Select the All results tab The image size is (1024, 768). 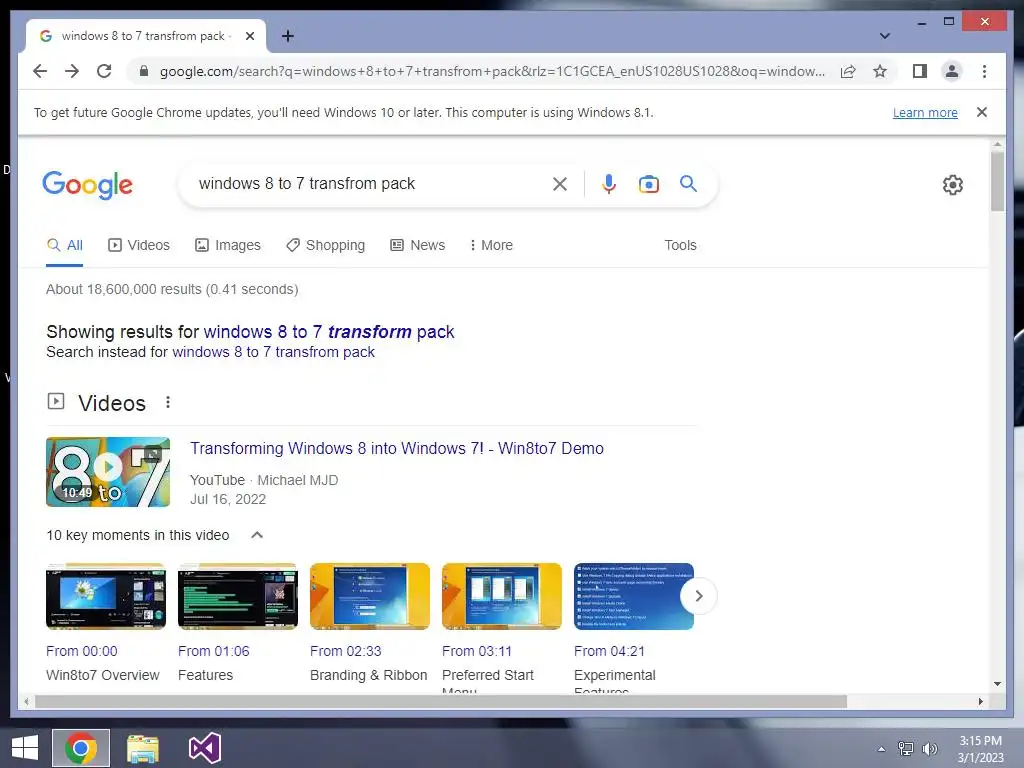click(x=65, y=246)
